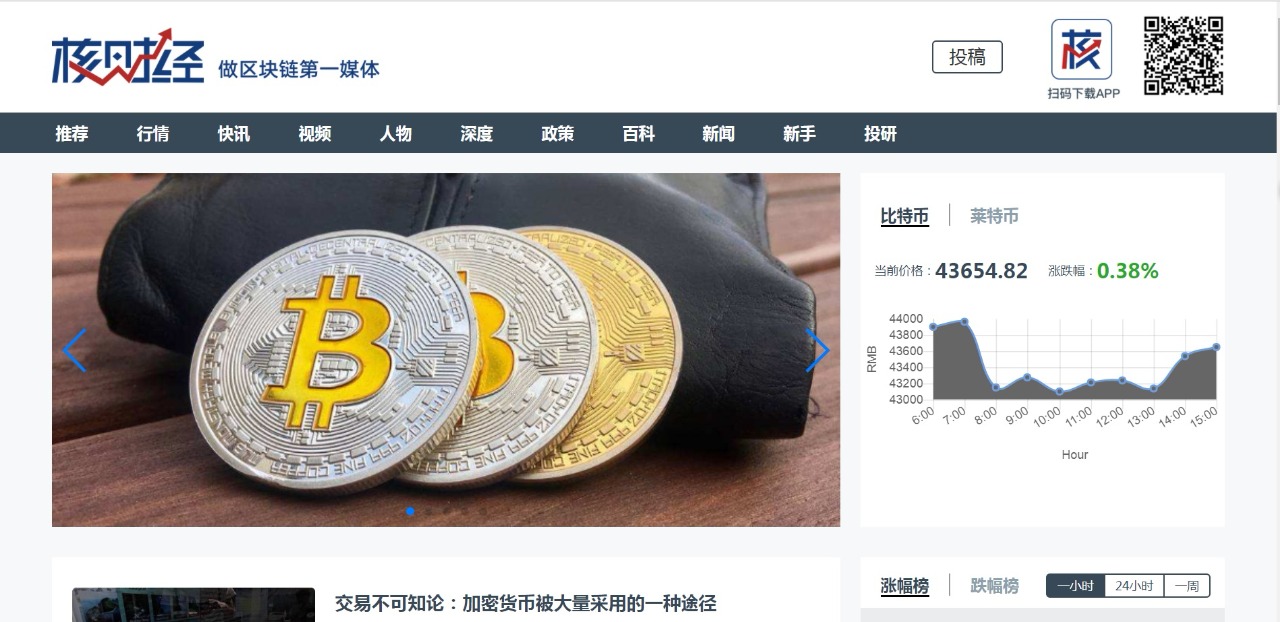Open the 百科 section
The image size is (1280, 622).
(639, 133)
